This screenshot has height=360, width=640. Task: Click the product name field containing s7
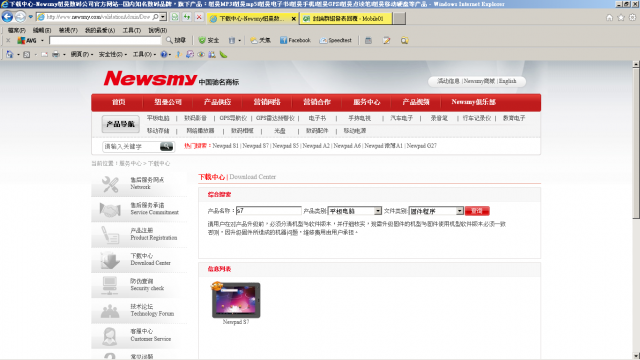click(269, 211)
